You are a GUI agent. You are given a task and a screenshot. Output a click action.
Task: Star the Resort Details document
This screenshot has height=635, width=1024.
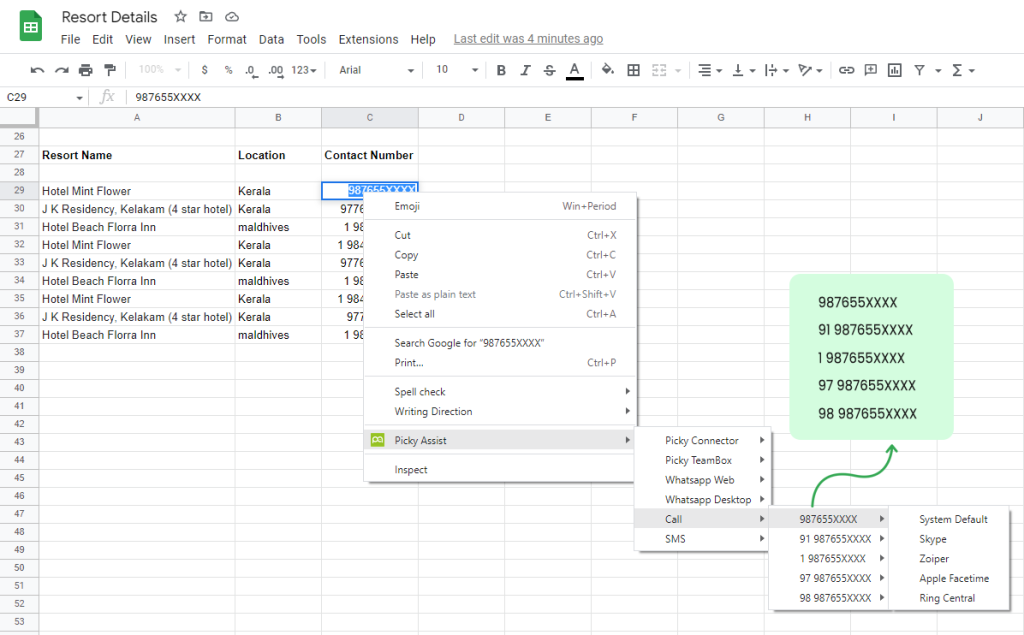181,16
